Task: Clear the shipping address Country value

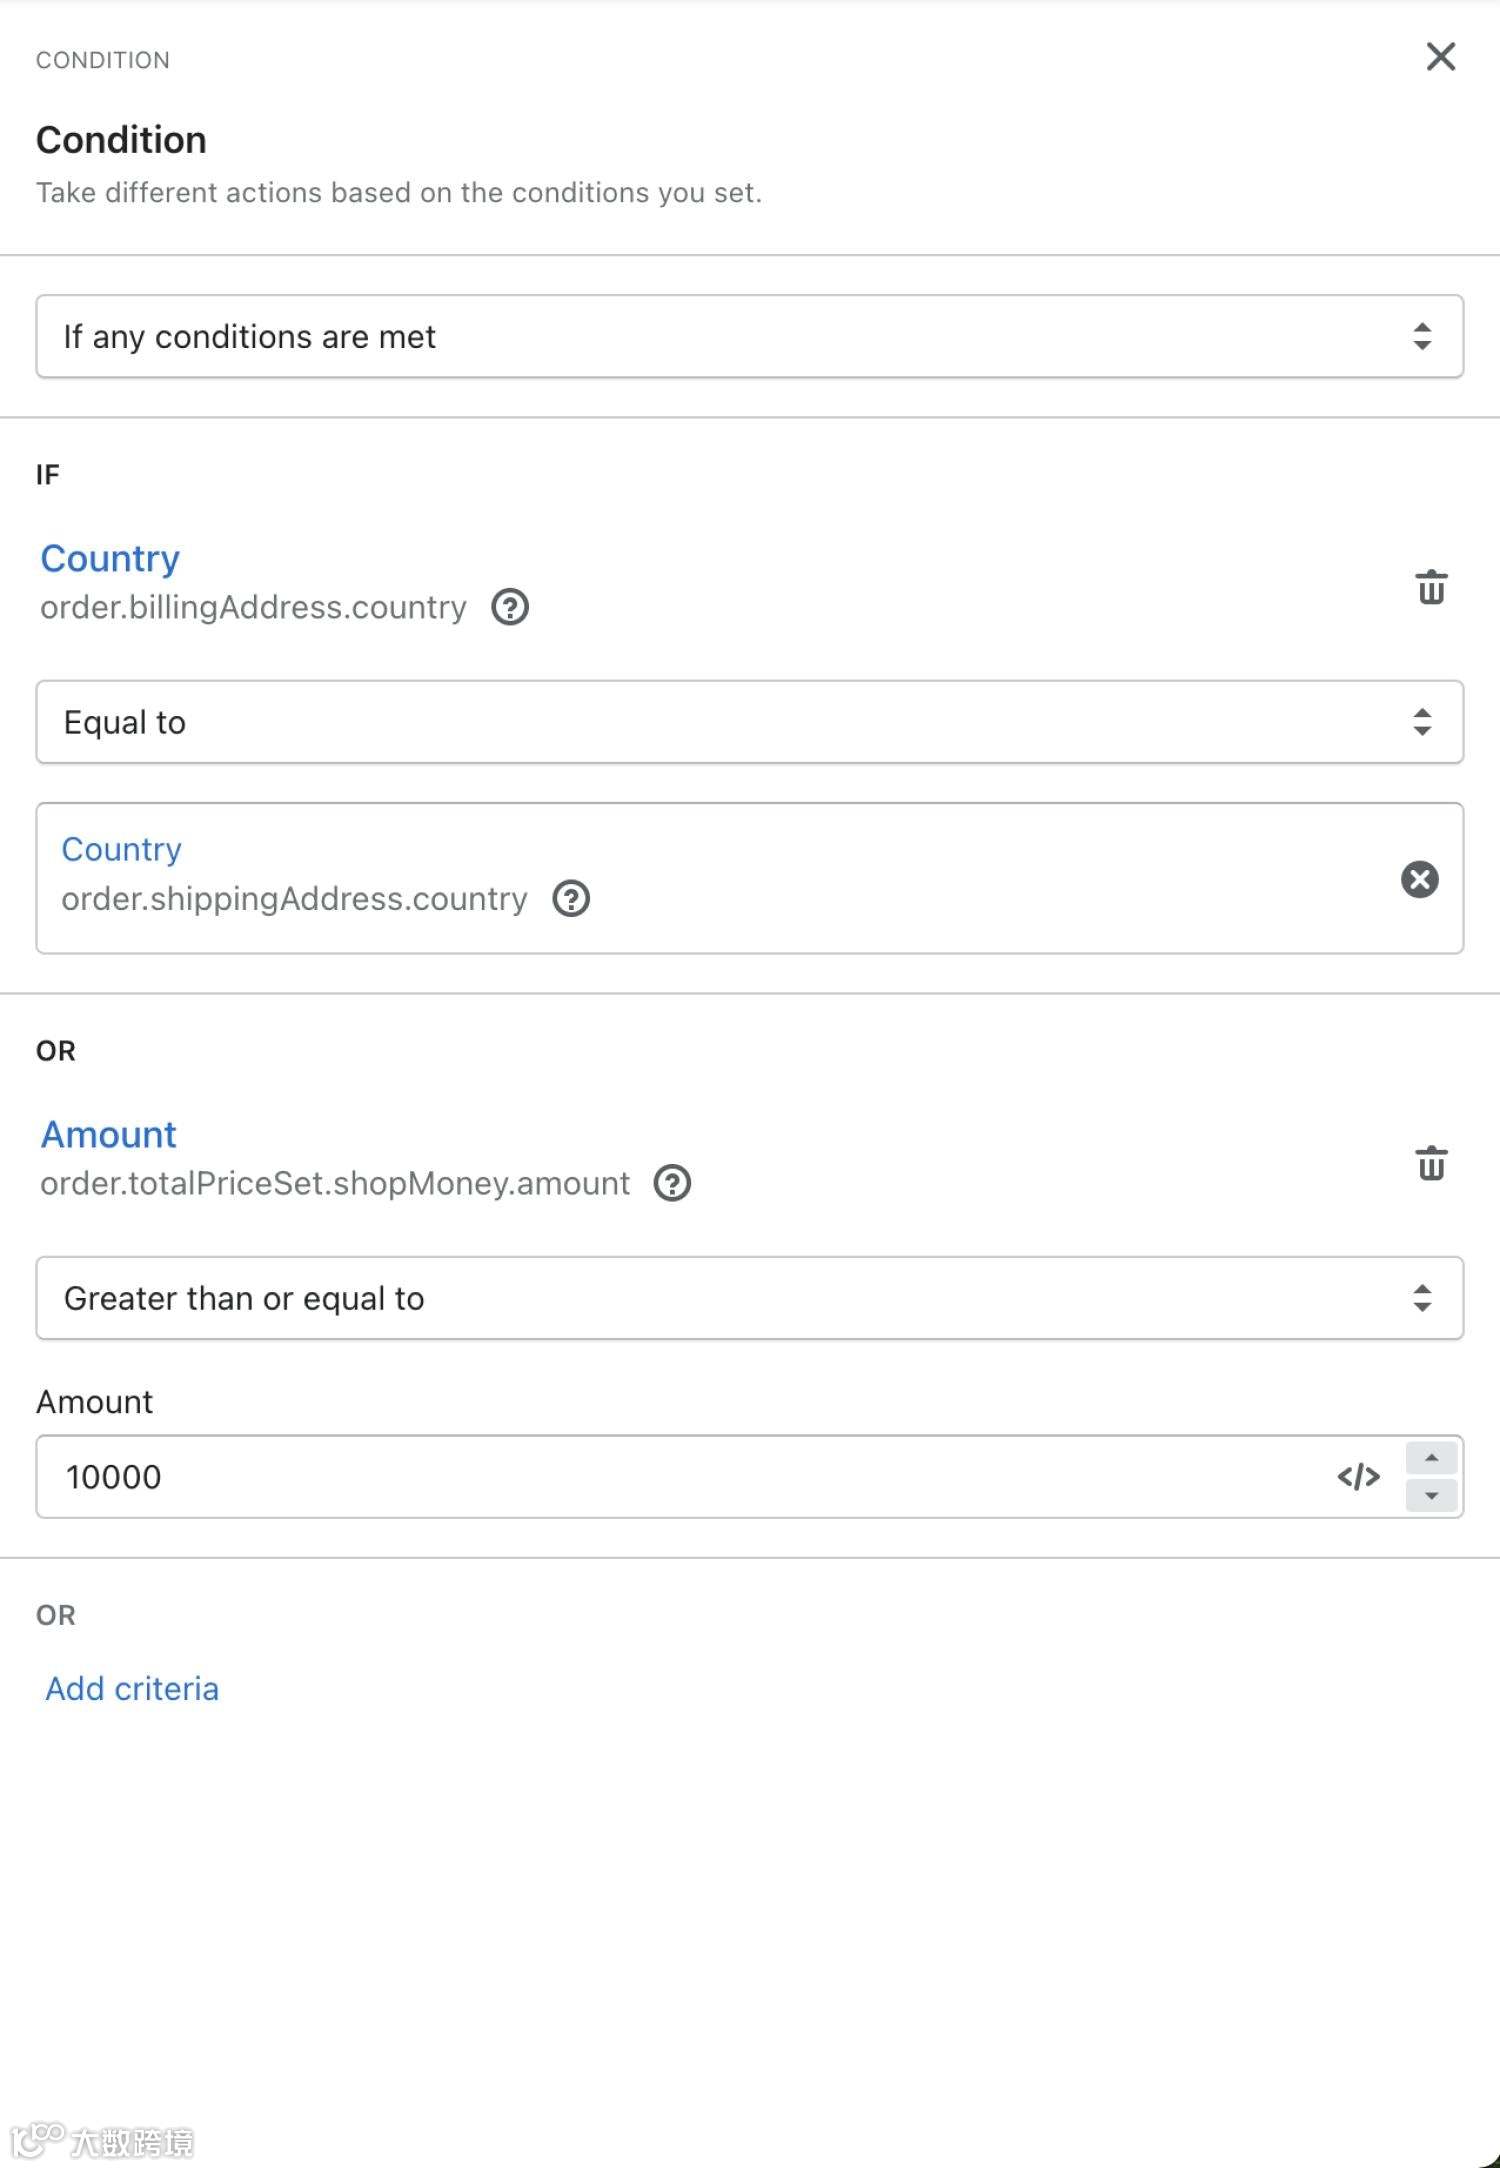Action: click(1419, 880)
